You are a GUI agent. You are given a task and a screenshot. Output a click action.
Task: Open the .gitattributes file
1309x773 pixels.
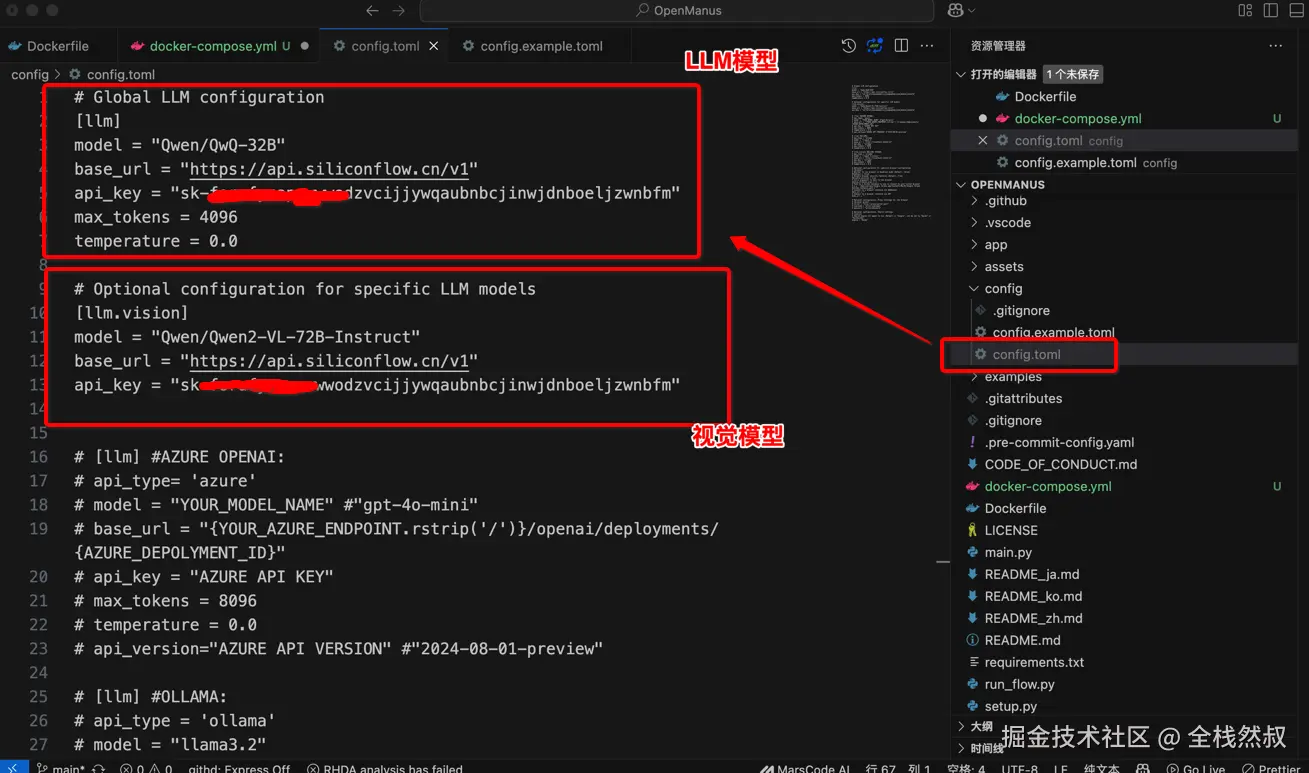tap(1023, 399)
